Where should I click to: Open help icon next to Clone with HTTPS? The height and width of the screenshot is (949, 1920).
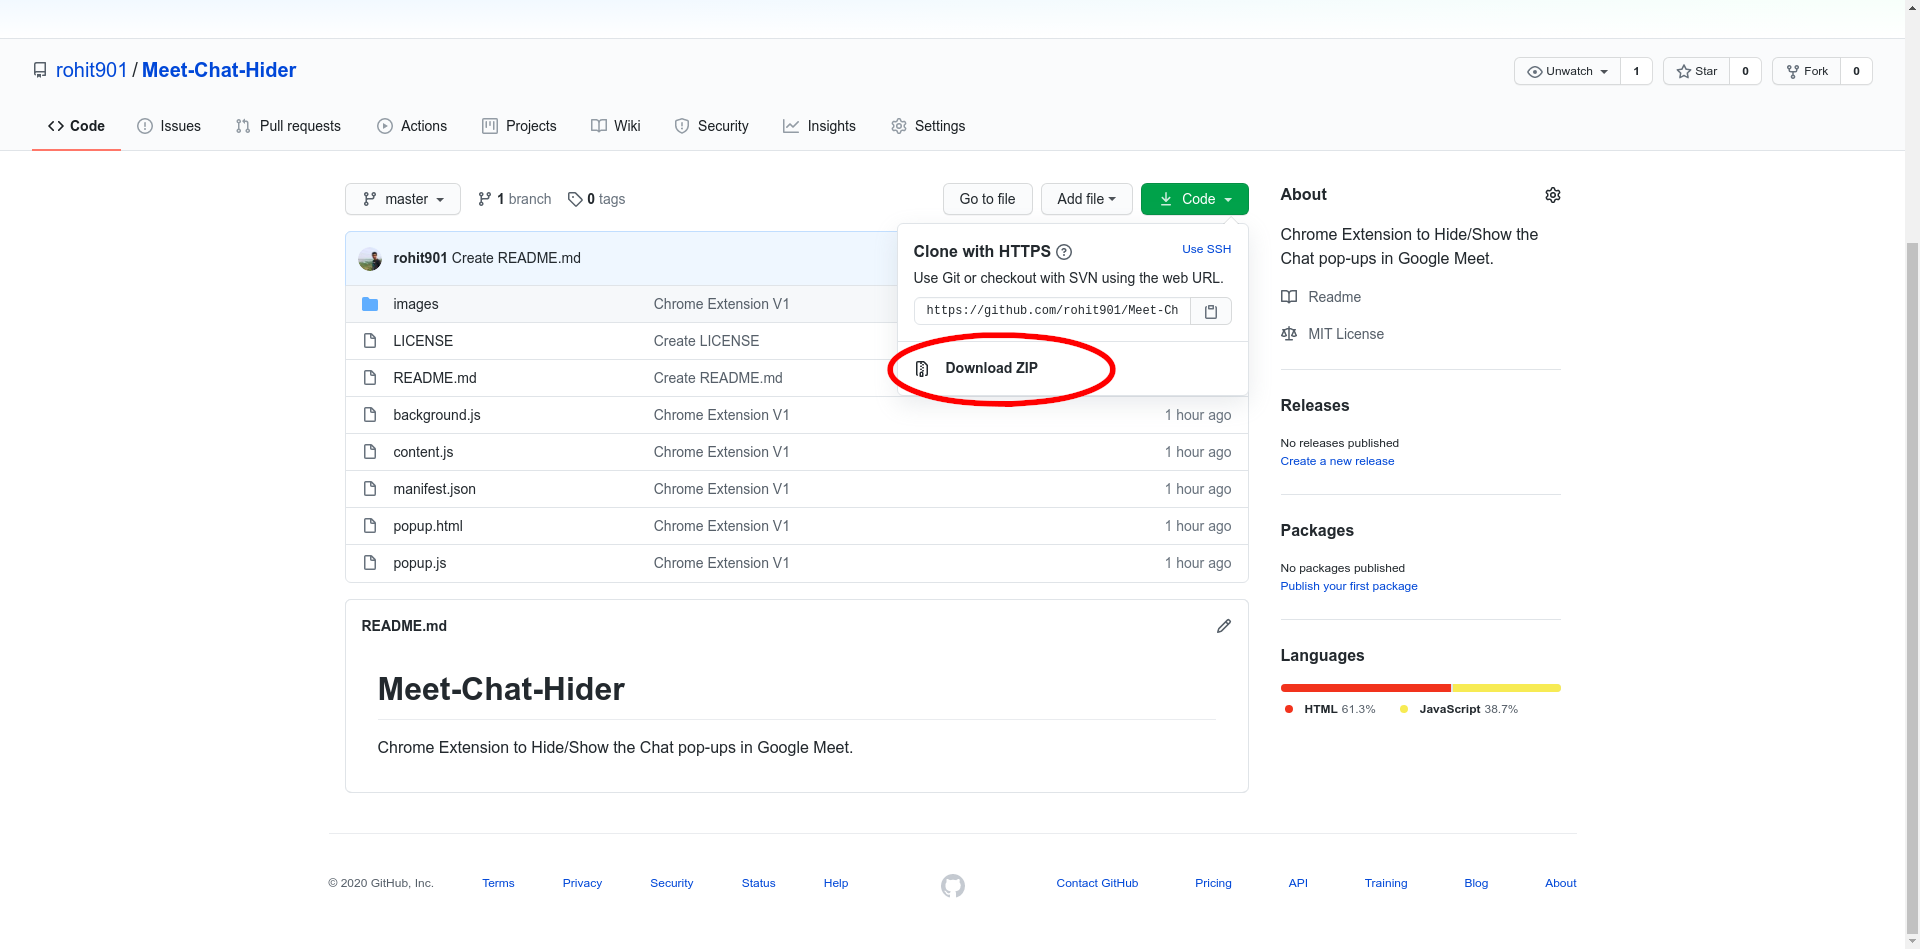[x=1064, y=252]
